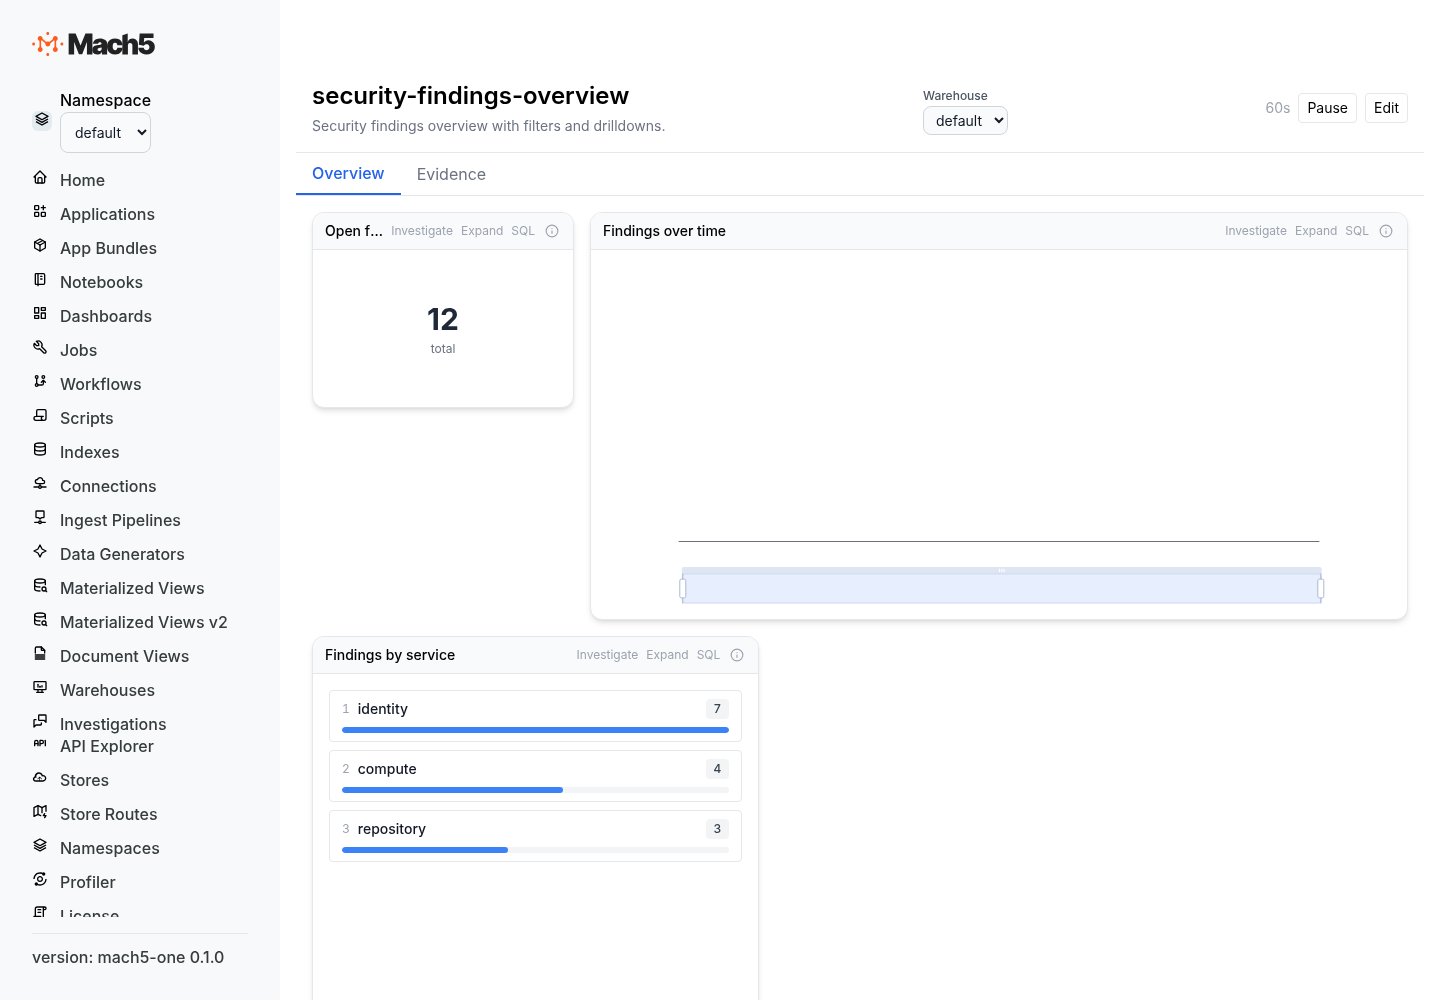Screen dimensions: 1440x1000
Task: Click version mach5-one 0.1.0 text
Action: pyautogui.click(x=128, y=957)
